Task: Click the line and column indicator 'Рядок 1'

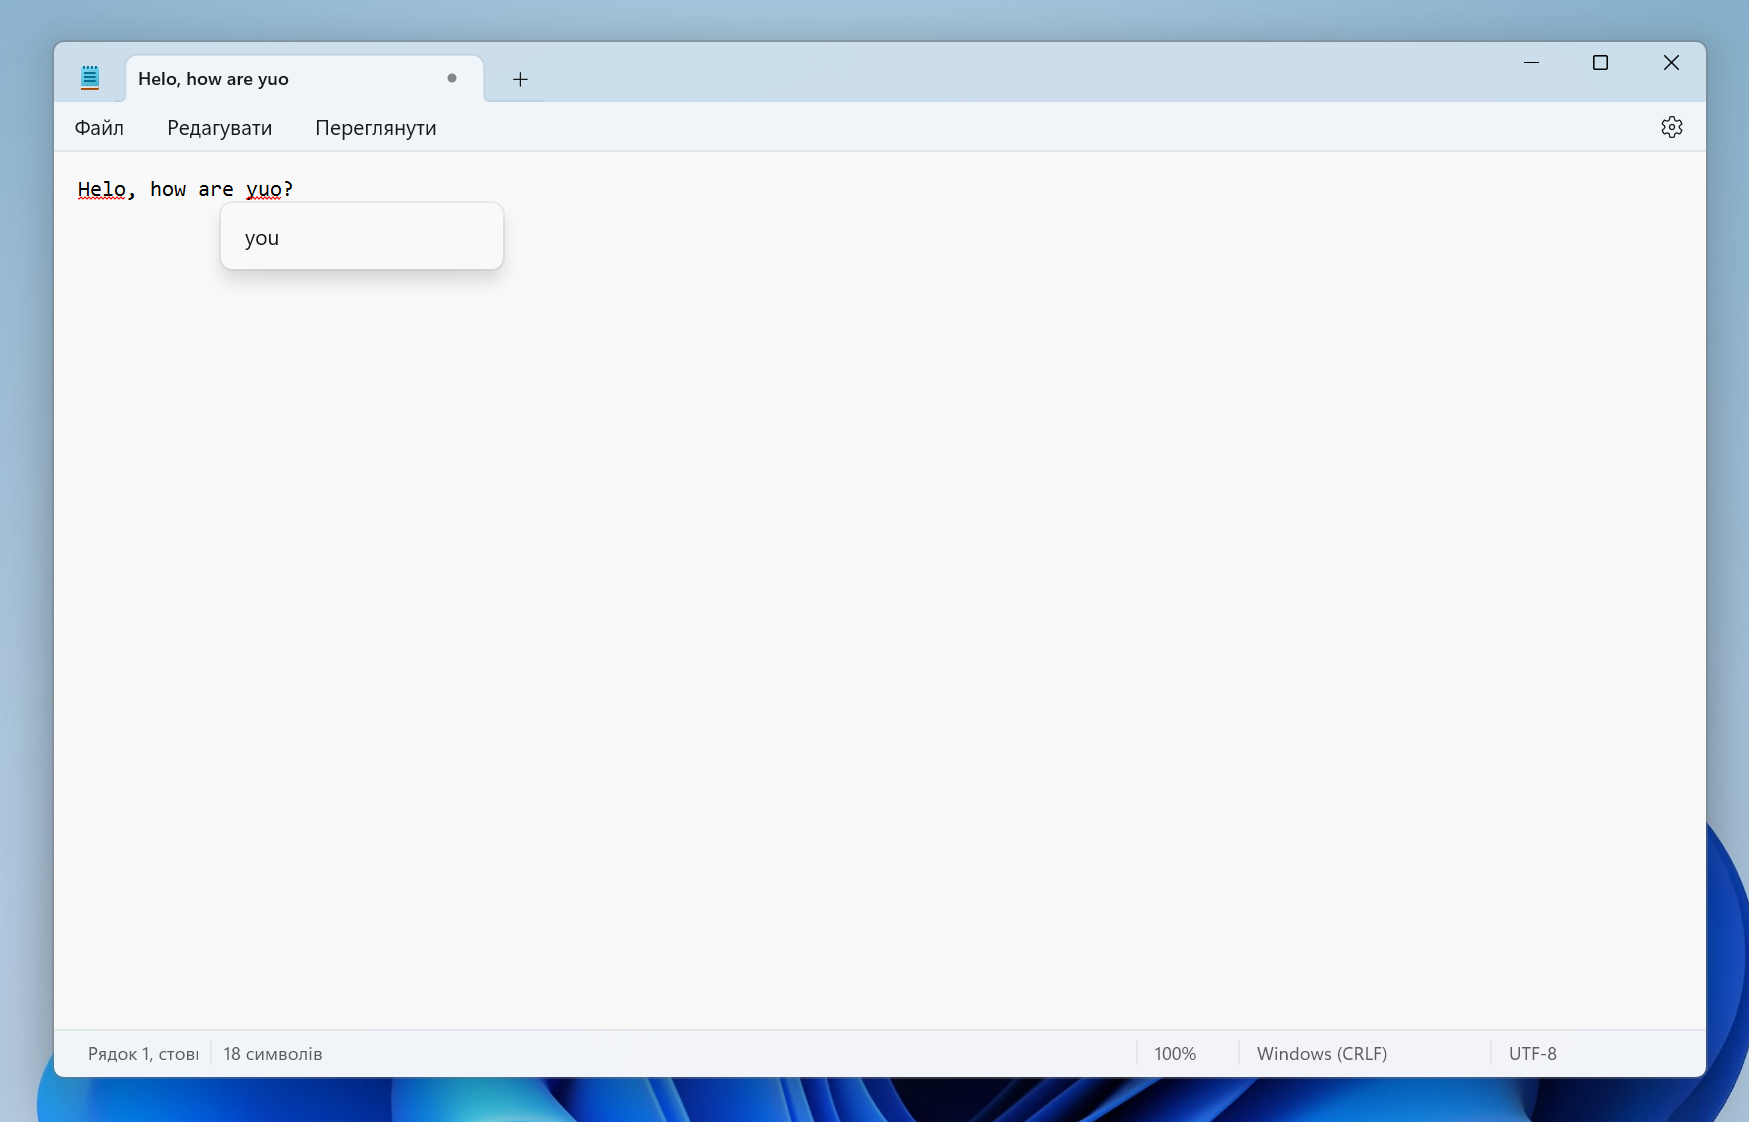Action: coord(142,1054)
